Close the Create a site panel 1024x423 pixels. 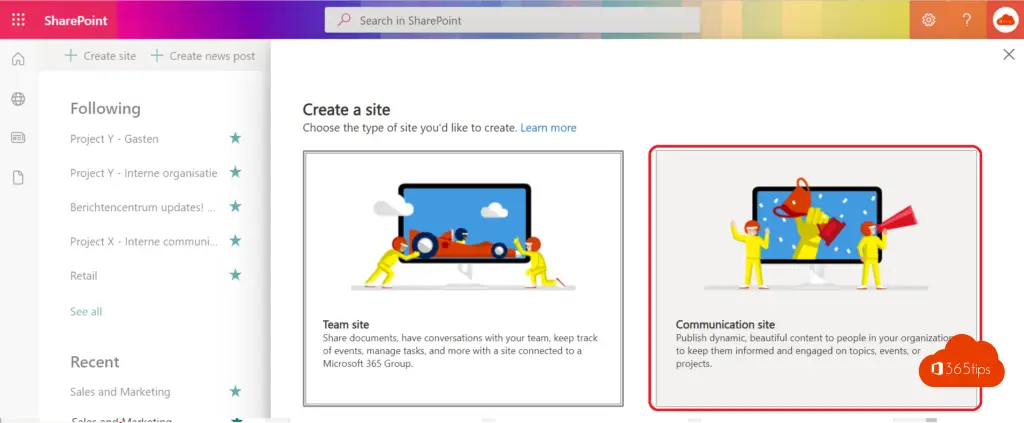pyautogui.click(x=1008, y=55)
